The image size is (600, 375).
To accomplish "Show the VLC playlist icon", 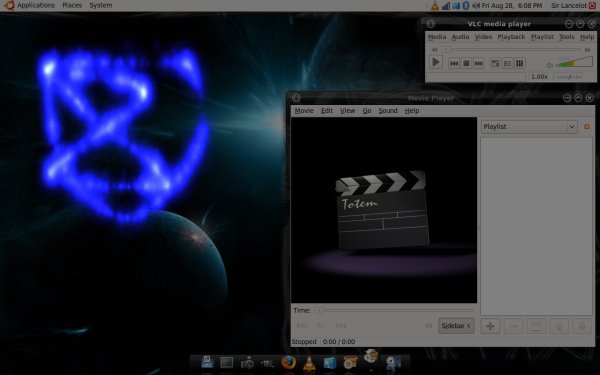I will 507,64.
